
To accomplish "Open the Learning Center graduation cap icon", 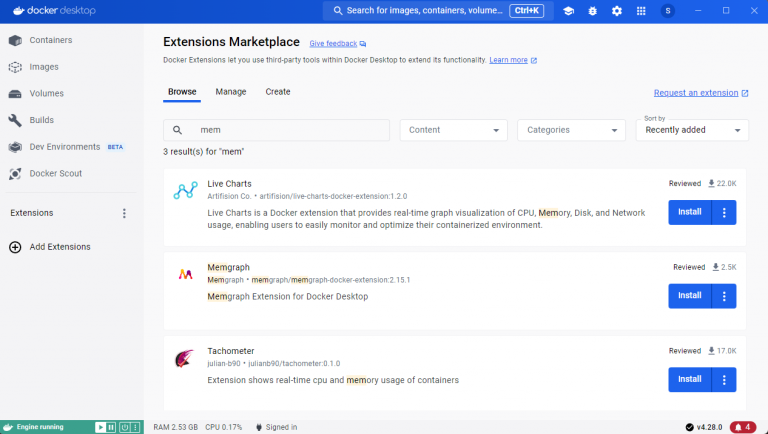I will pos(568,11).
